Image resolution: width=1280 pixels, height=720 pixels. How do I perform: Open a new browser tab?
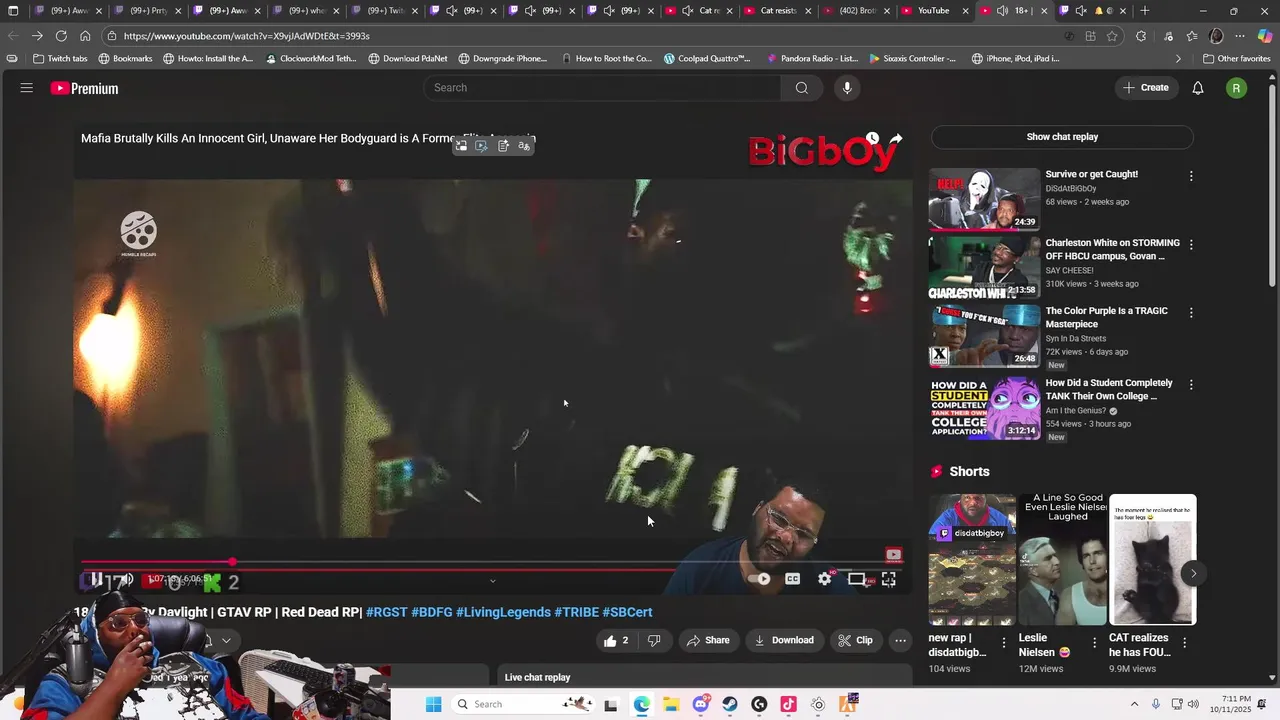(x=1145, y=11)
